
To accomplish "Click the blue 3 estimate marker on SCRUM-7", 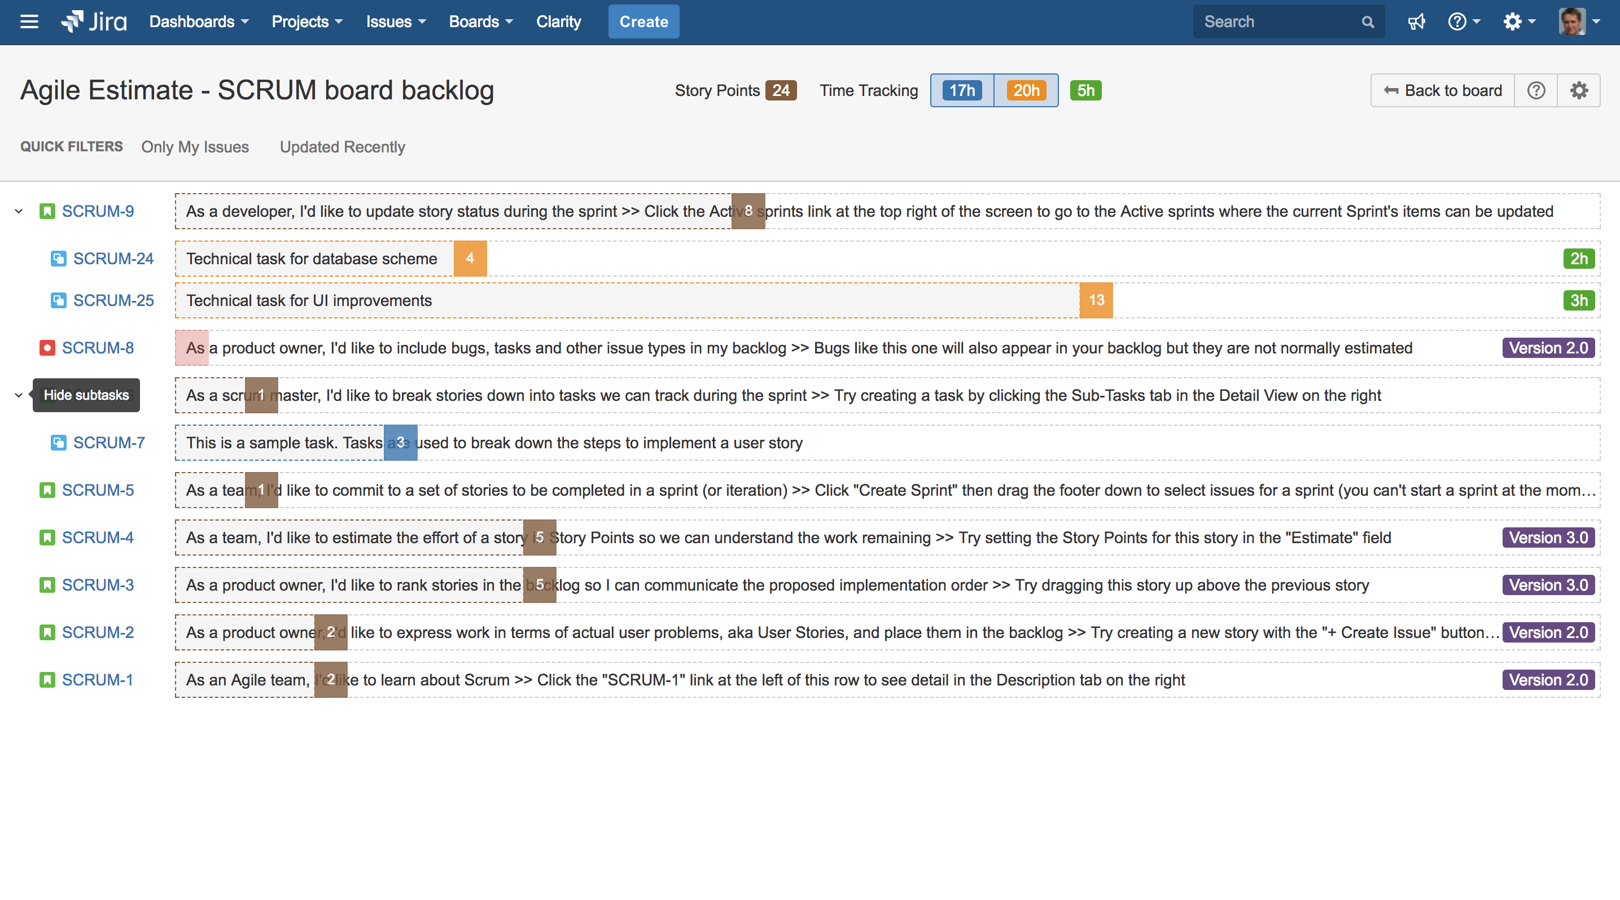I will tap(400, 443).
